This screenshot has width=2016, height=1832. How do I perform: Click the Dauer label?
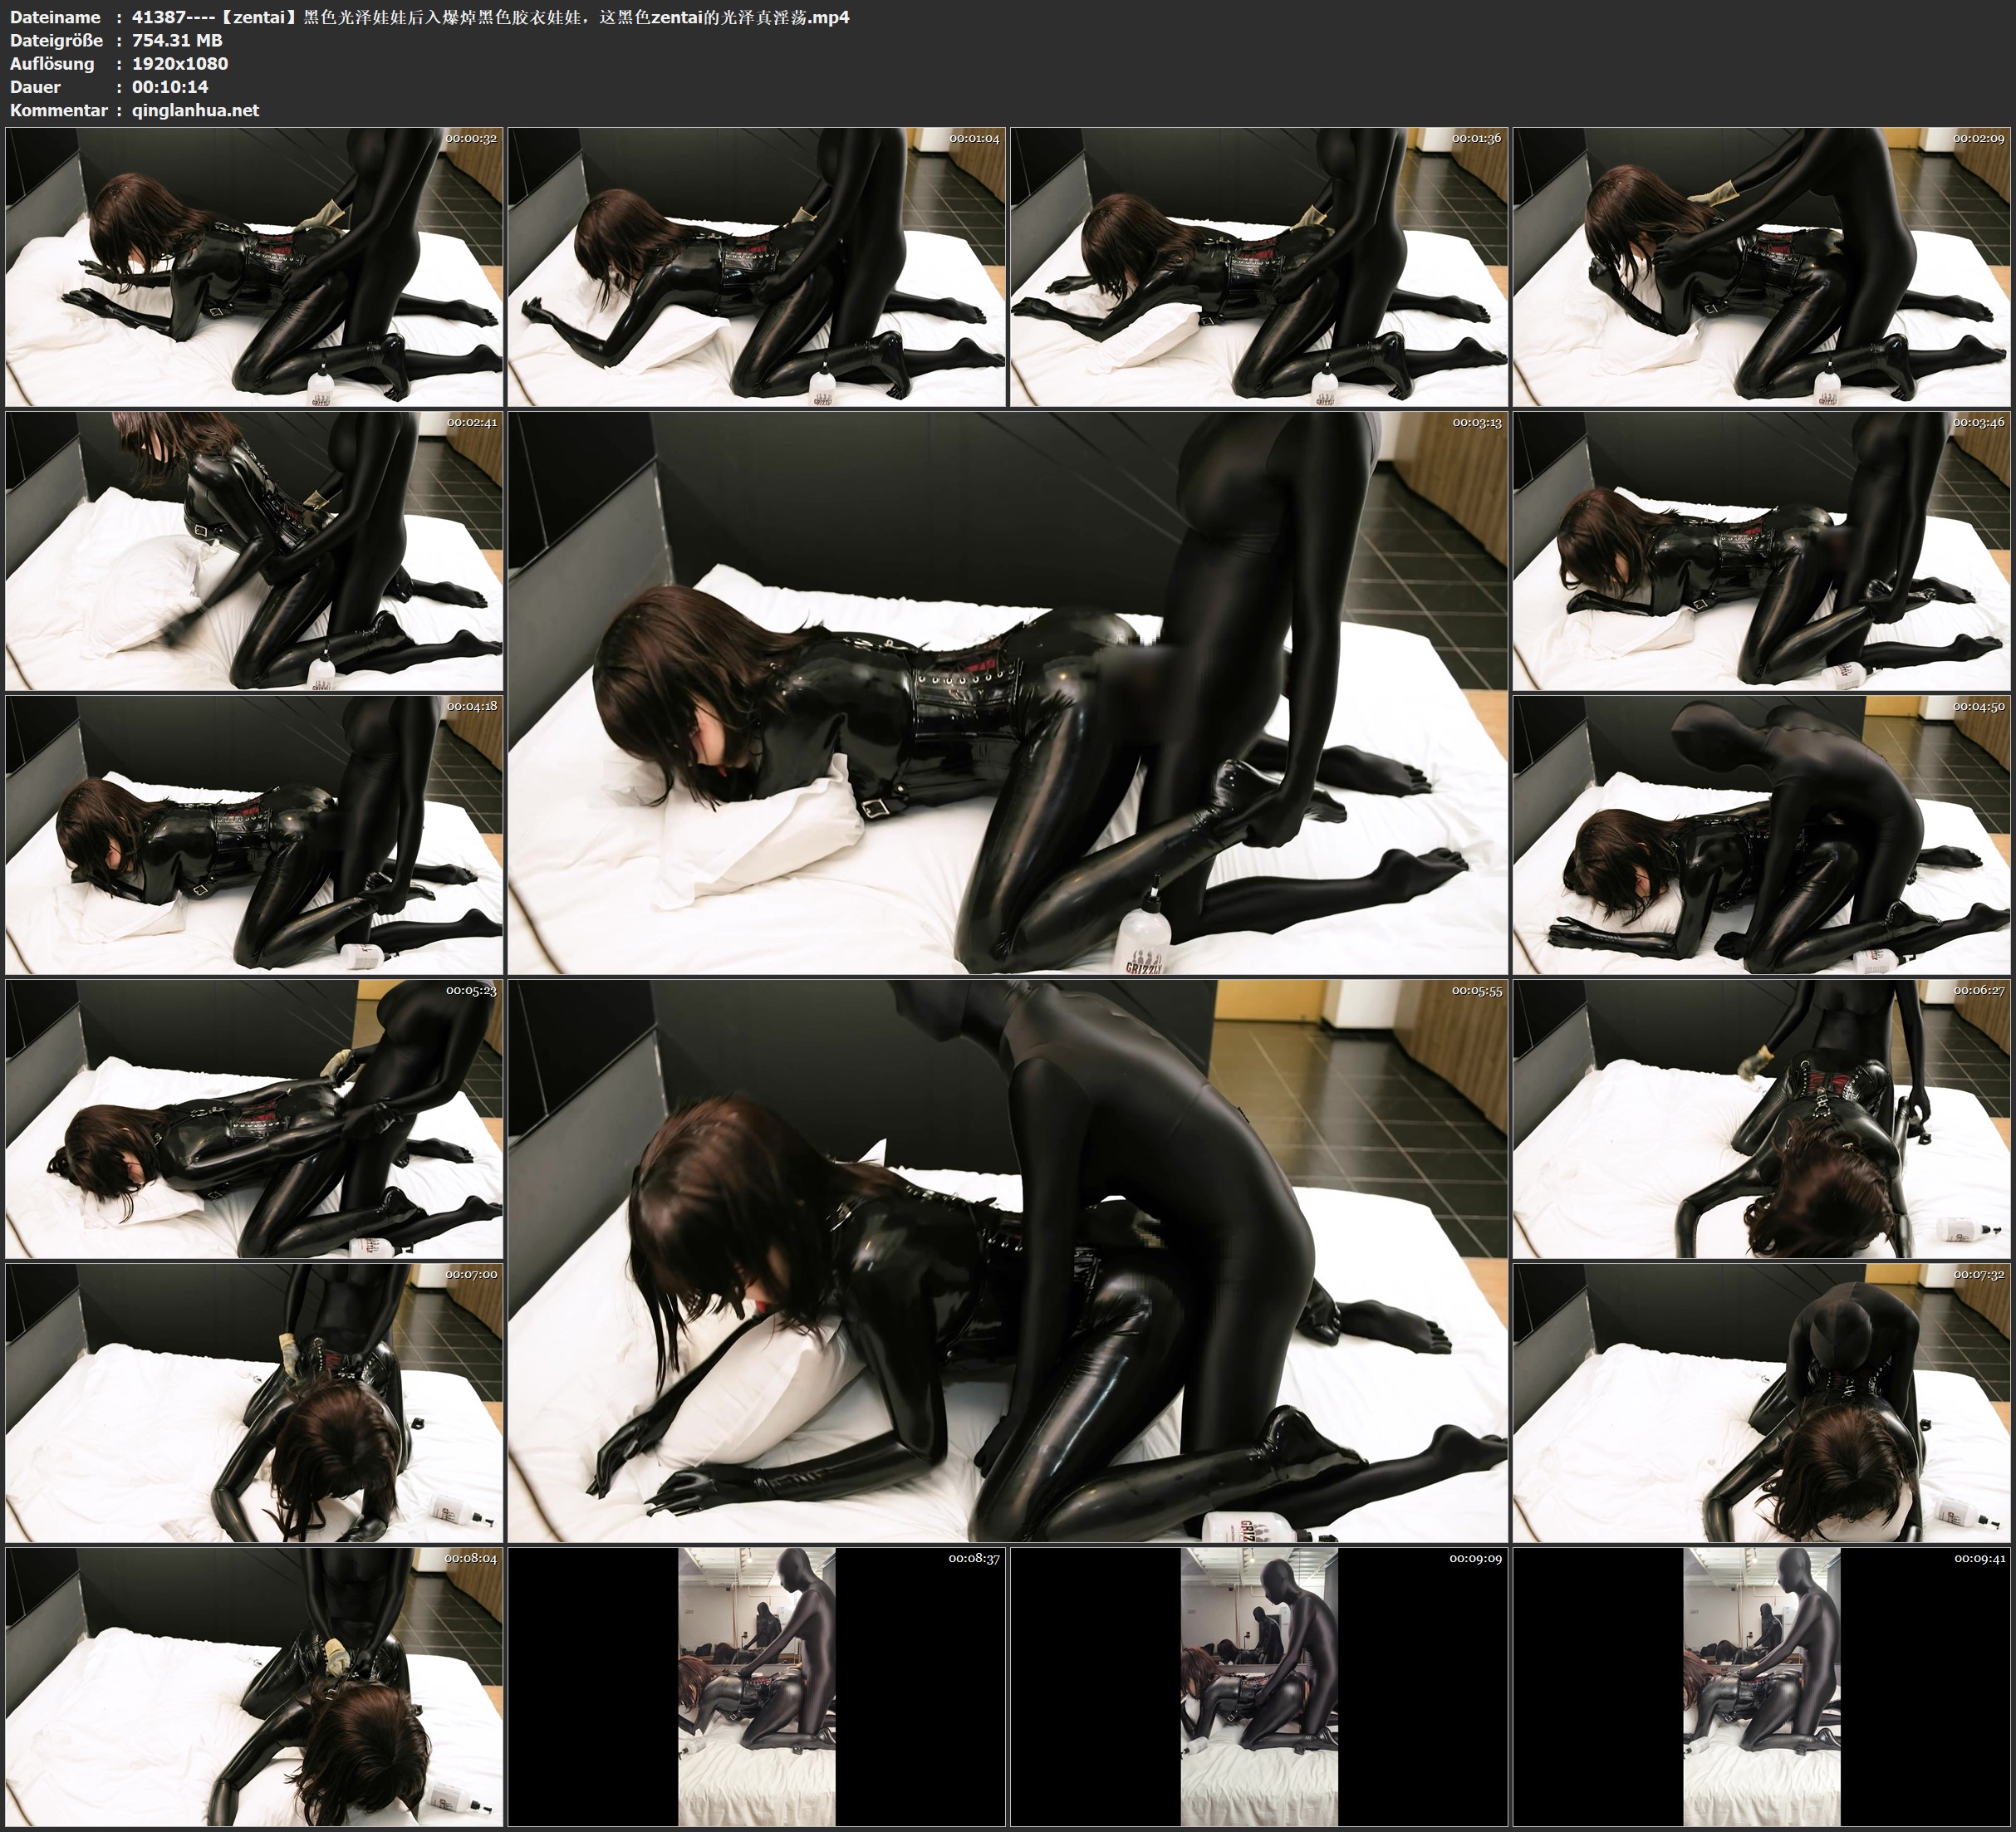click(x=35, y=87)
